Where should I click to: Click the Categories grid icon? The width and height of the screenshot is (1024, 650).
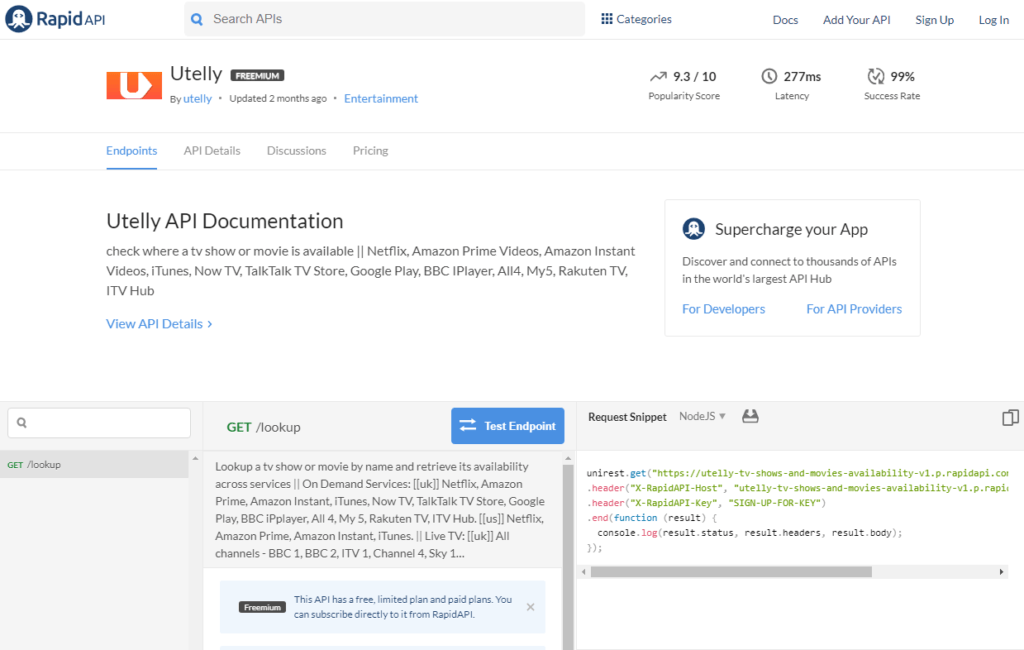[607, 19]
